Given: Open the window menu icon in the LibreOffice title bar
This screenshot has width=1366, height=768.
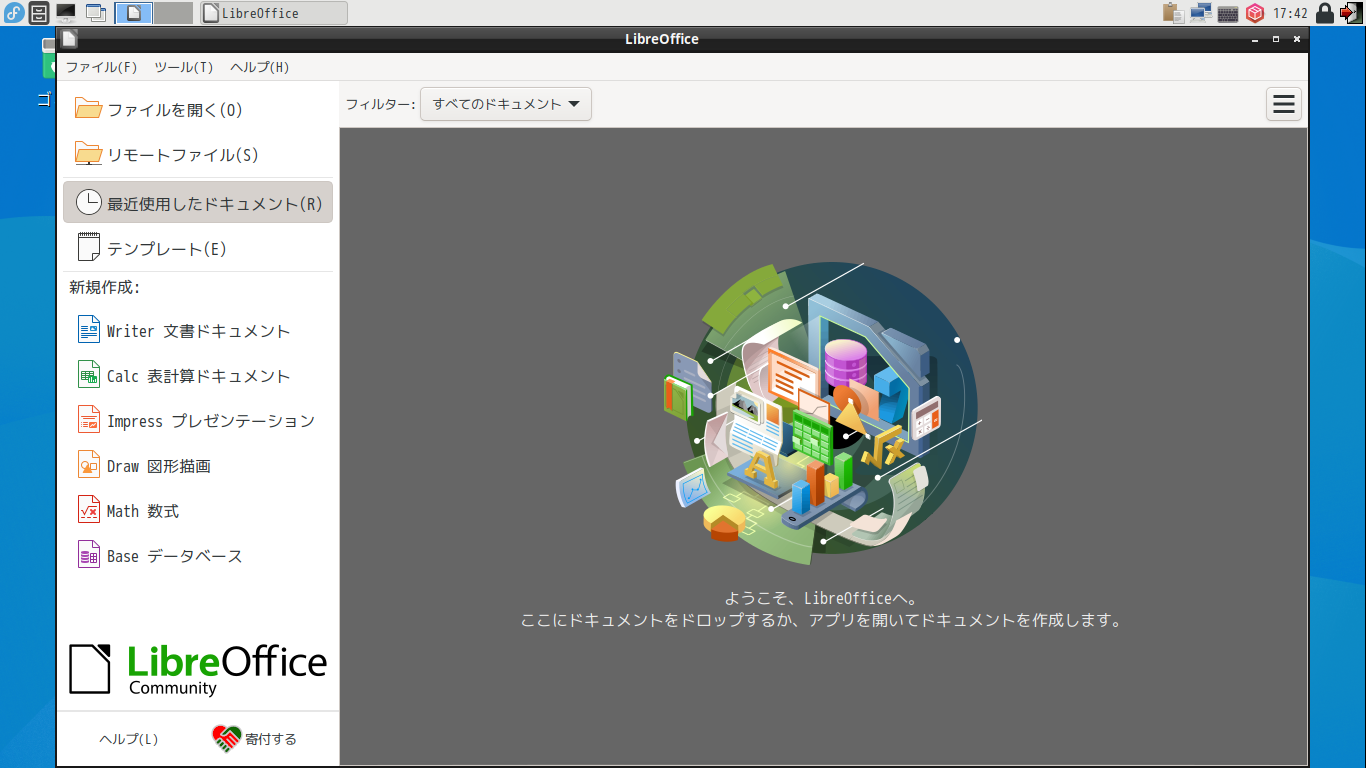Looking at the screenshot, I should point(69,39).
